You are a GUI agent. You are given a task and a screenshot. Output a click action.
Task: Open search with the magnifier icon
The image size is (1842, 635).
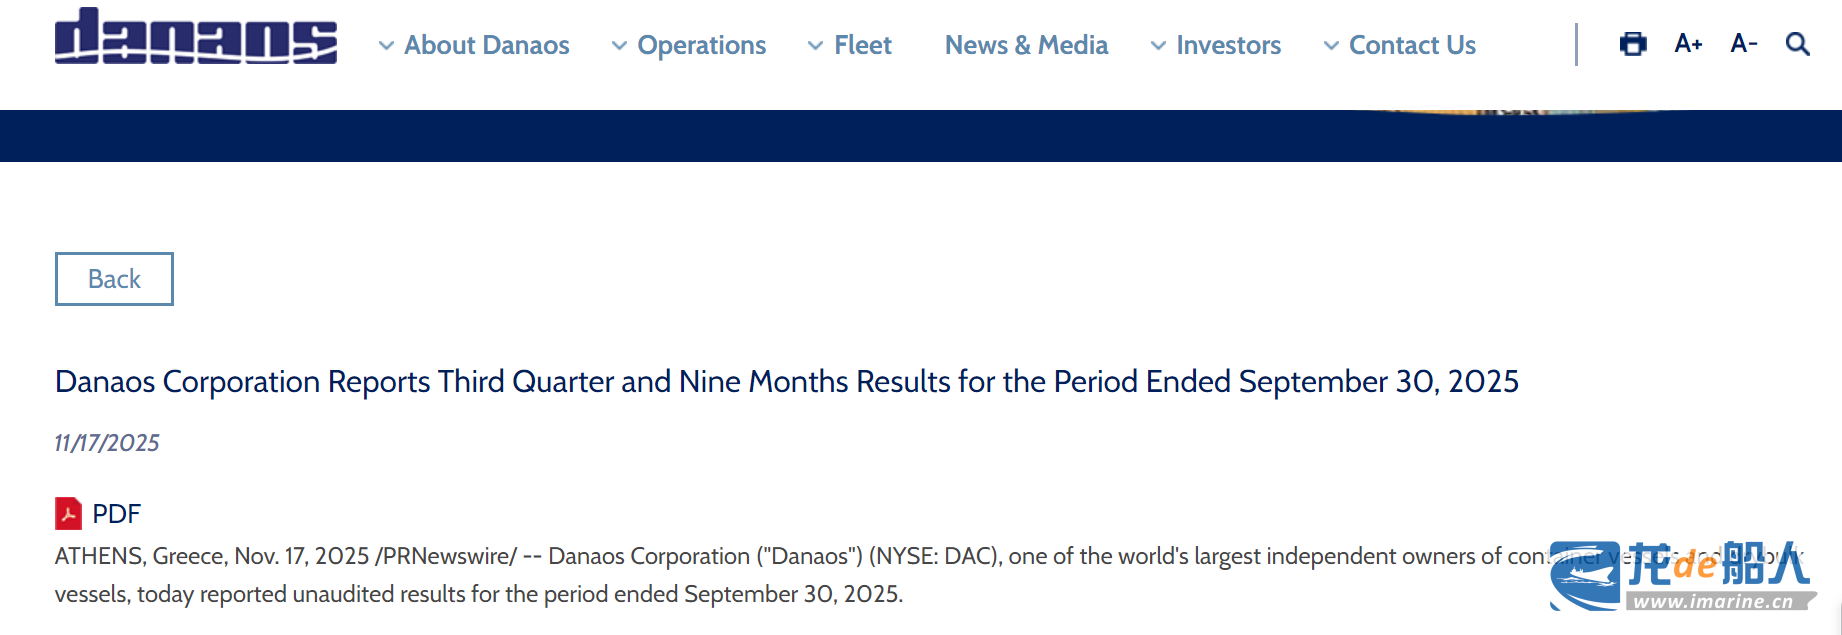[1797, 44]
